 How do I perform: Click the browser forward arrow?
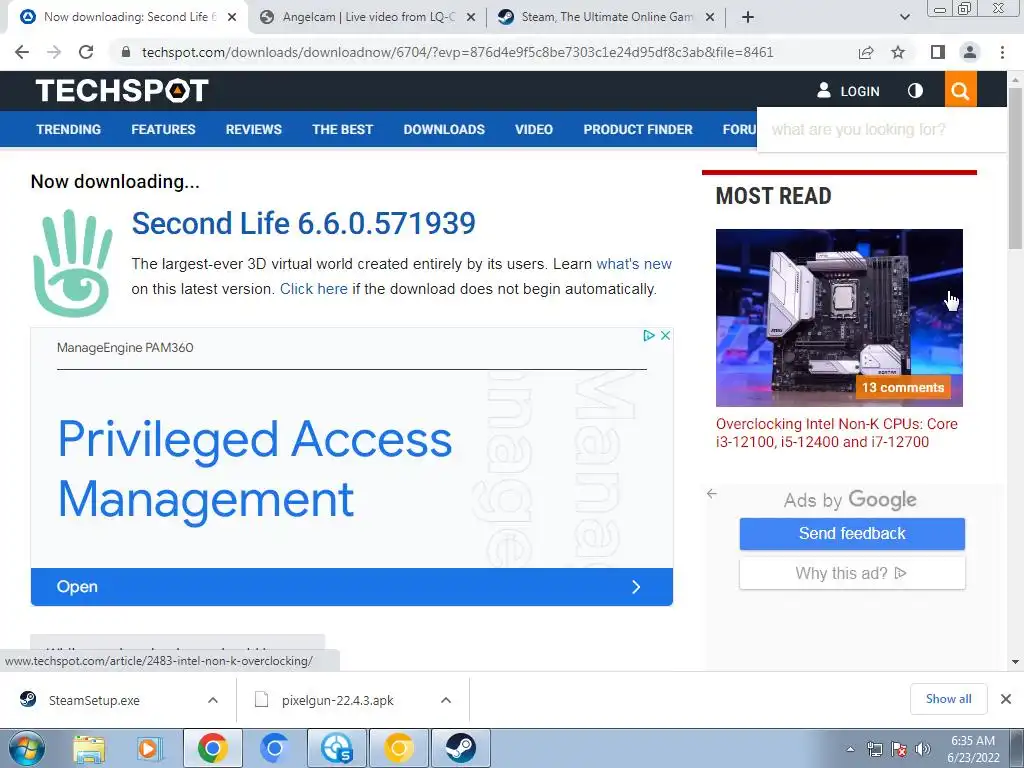point(54,52)
